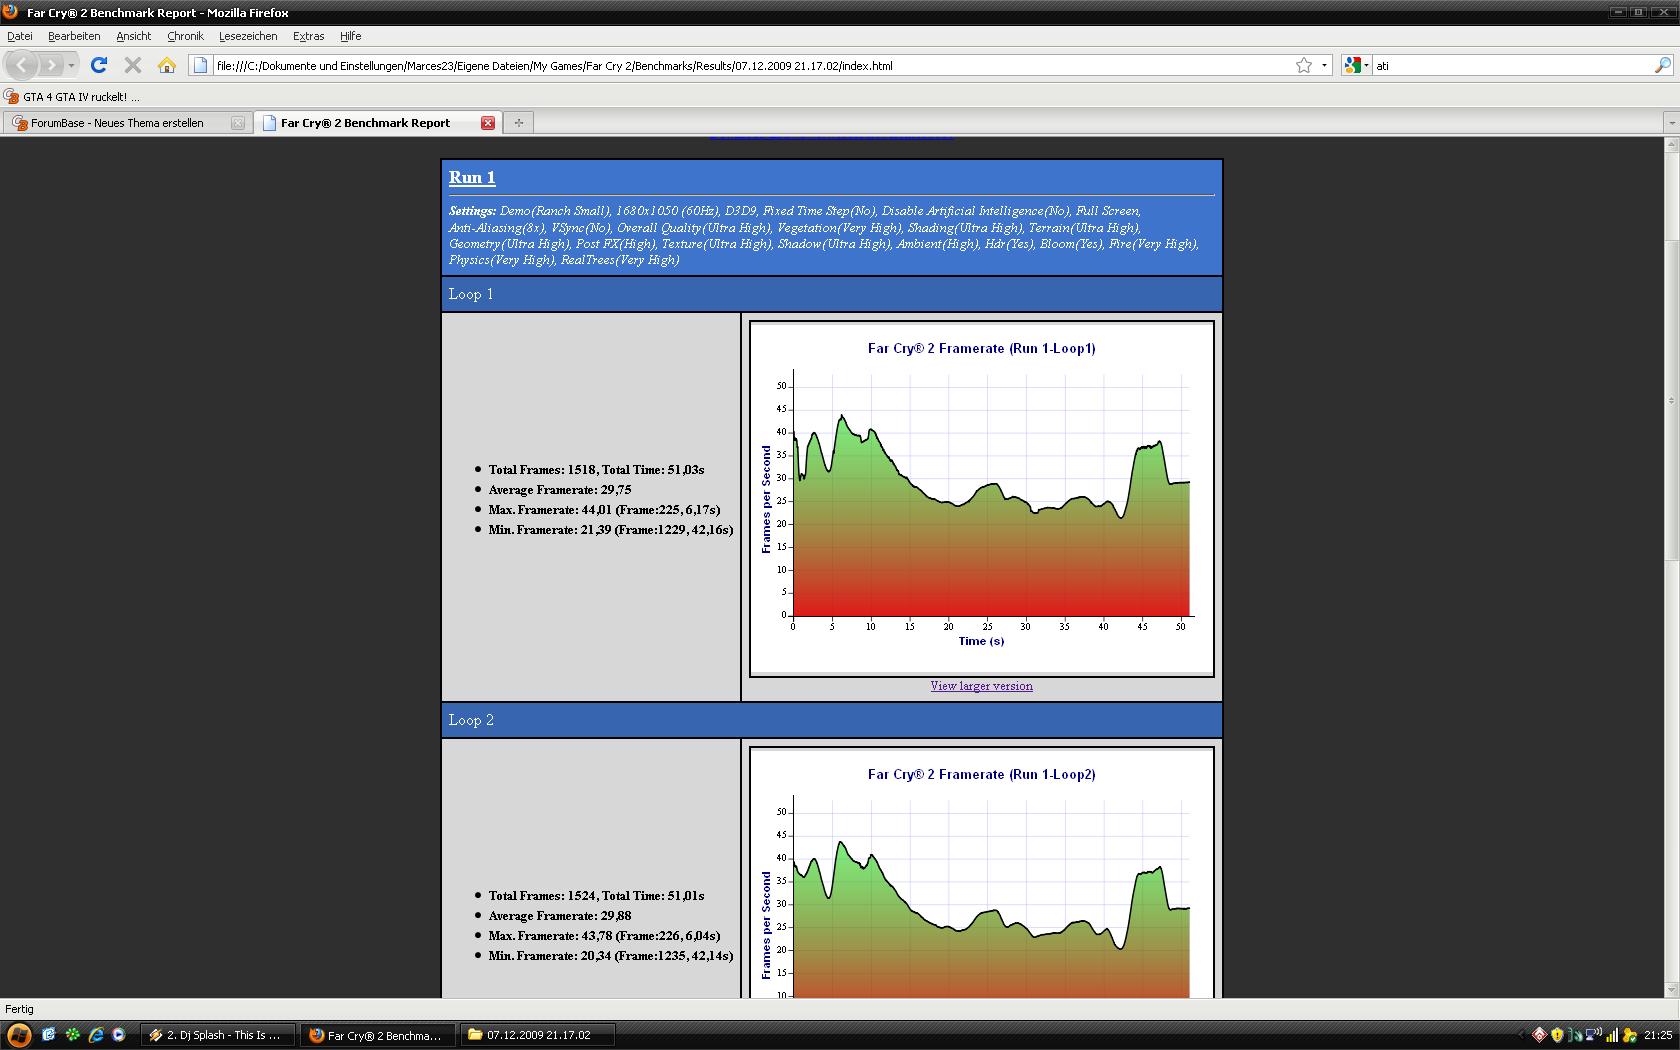Image resolution: width=1680 pixels, height=1050 pixels.
Task: Click 'Total Frames: 1524' line in Loop 2
Action: pos(596,896)
